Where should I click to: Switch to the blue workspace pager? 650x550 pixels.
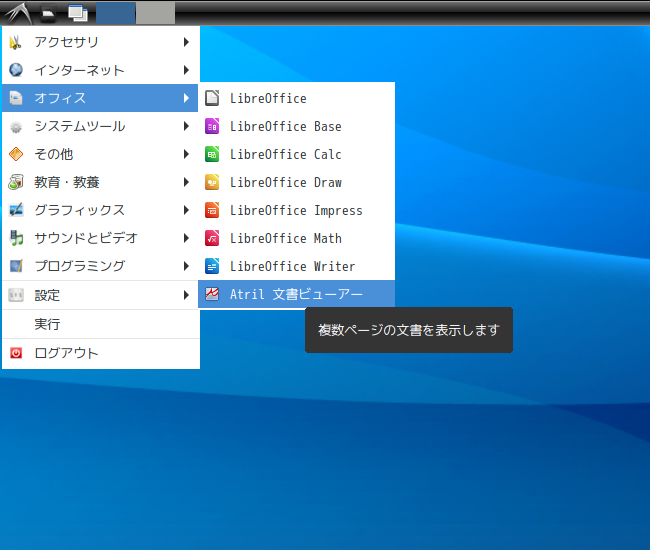[115, 13]
